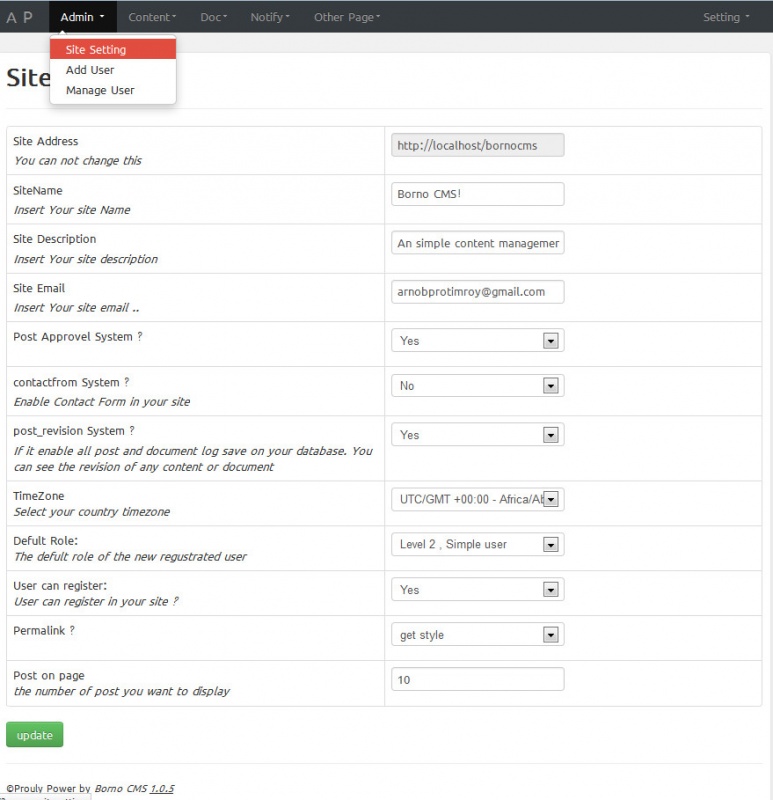Open the Setting menu at top right
The width and height of the screenshot is (773, 800).
pyautogui.click(x=726, y=17)
